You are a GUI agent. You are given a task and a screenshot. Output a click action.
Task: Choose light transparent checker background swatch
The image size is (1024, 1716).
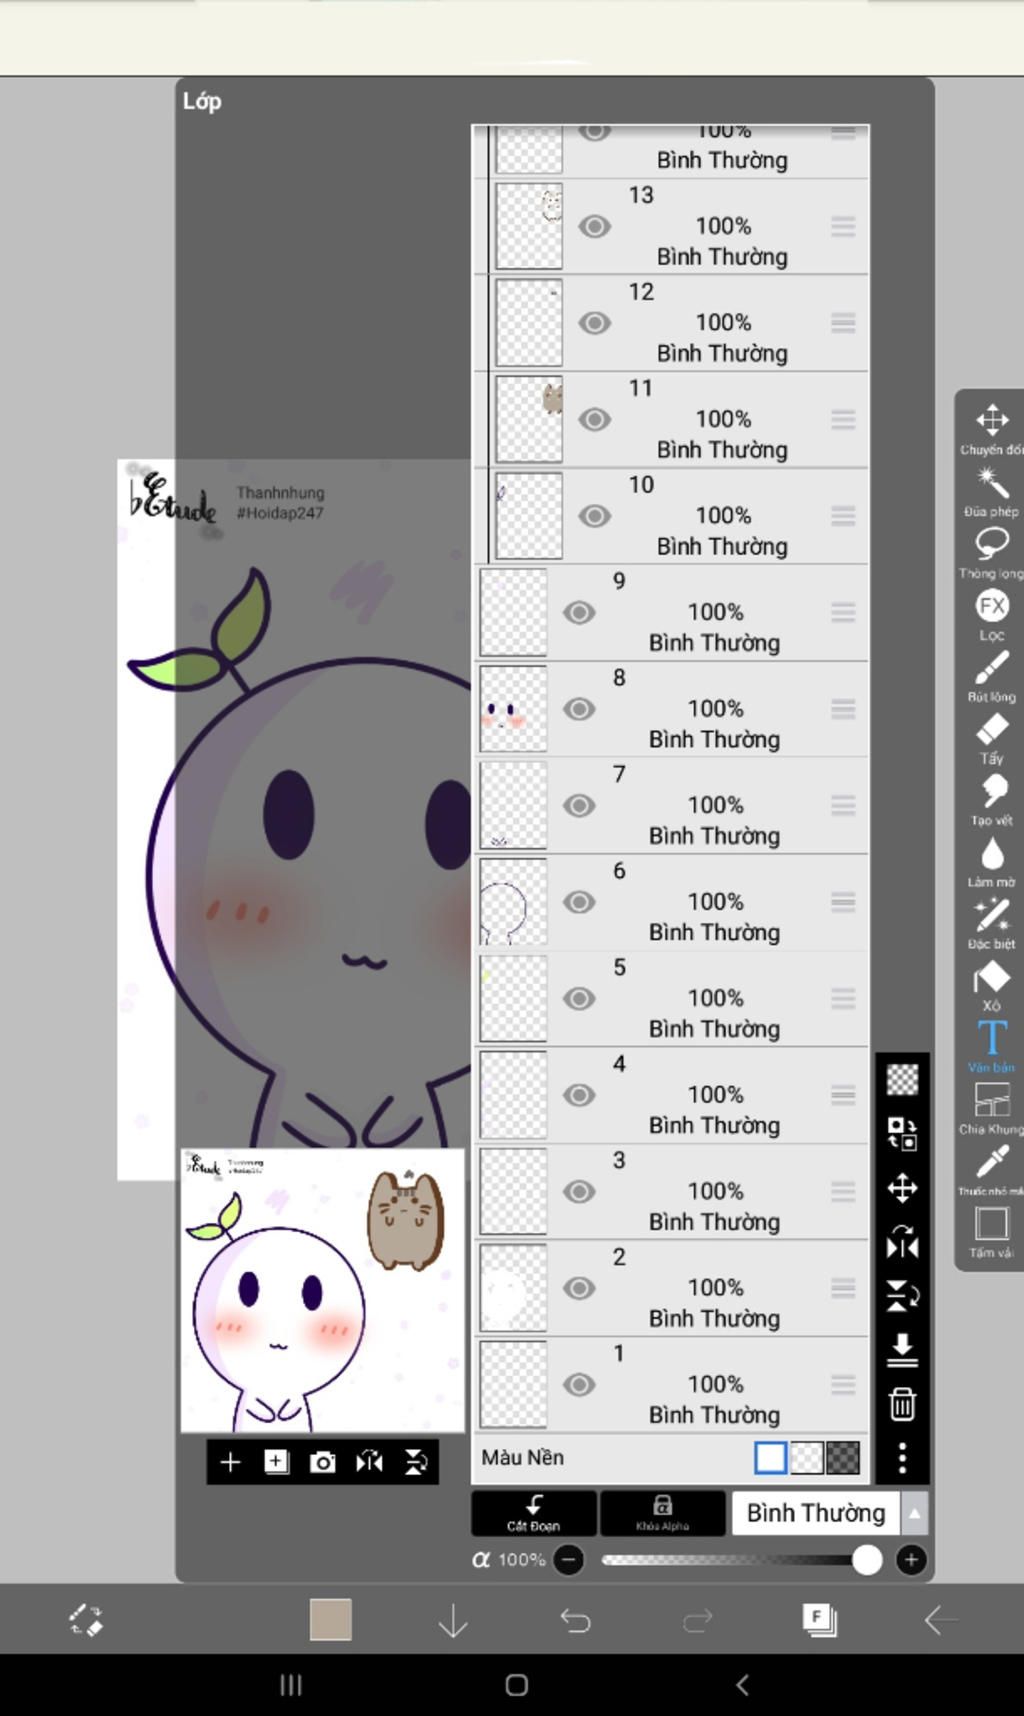point(807,1458)
